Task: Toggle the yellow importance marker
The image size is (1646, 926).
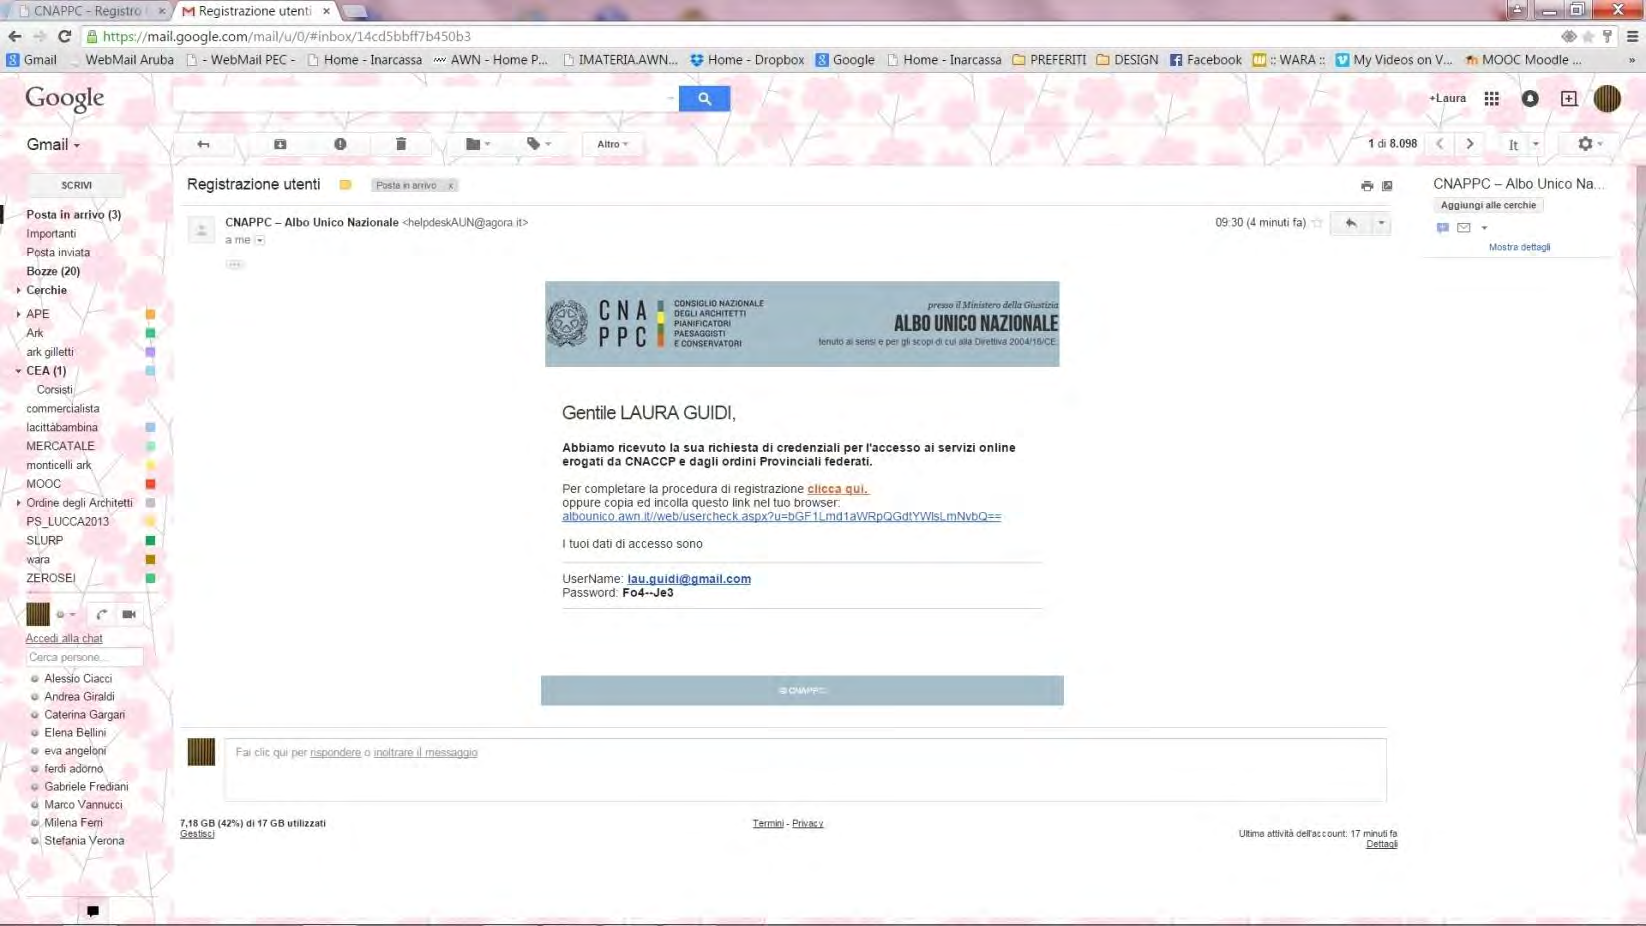Action: pyautogui.click(x=345, y=185)
